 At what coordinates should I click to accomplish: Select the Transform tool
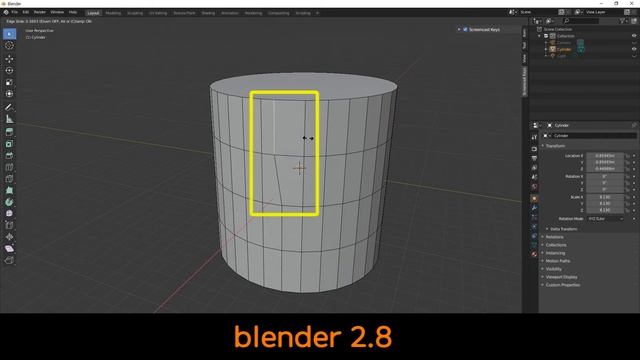coord(9,94)
